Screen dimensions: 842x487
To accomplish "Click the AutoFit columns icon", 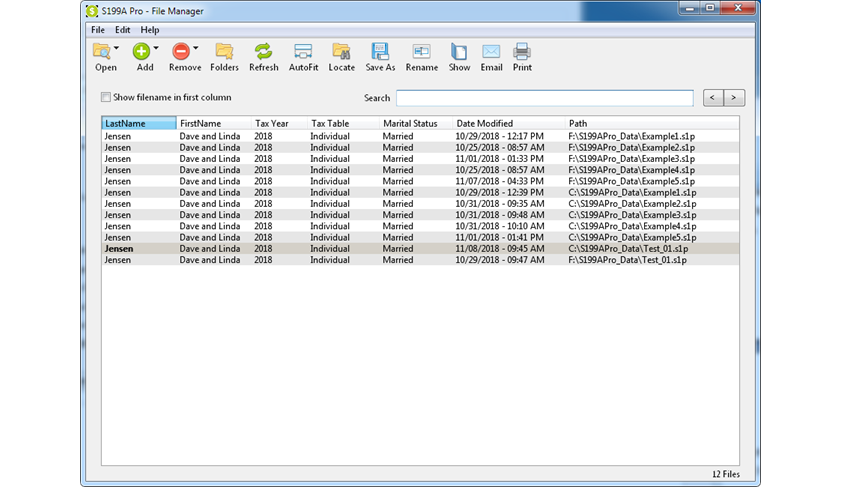I will [x=303, y=52].
